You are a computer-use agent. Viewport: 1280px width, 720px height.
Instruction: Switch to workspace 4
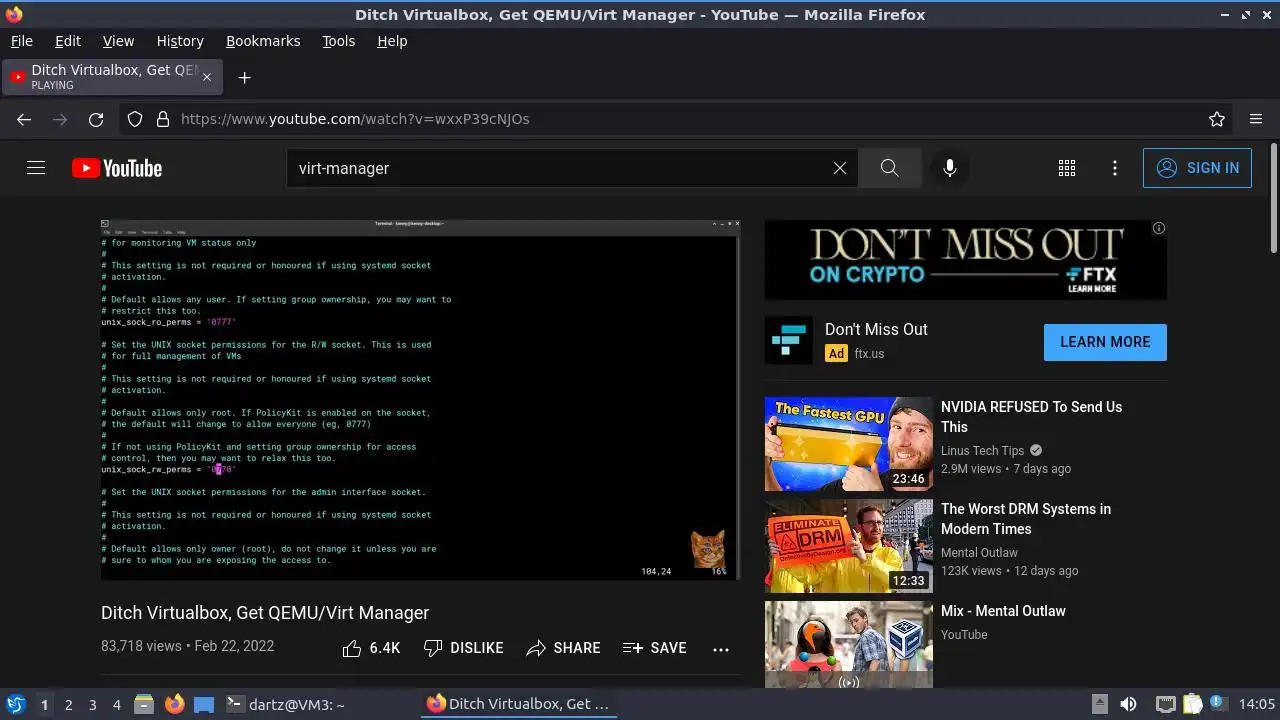116,705
